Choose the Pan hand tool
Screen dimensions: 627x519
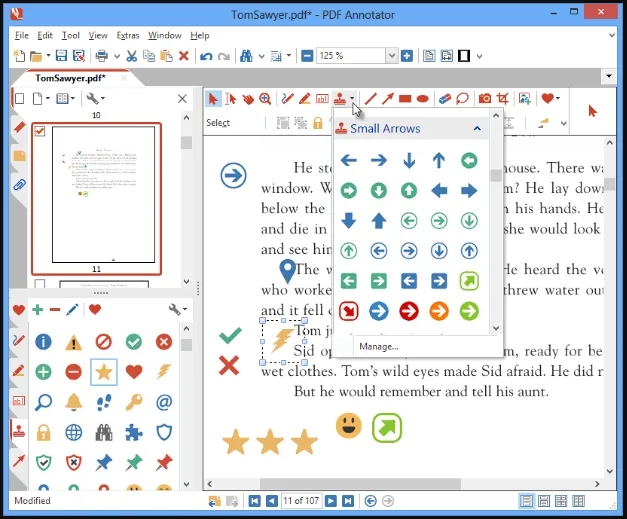pyautogui.click(x=248, y=98)
